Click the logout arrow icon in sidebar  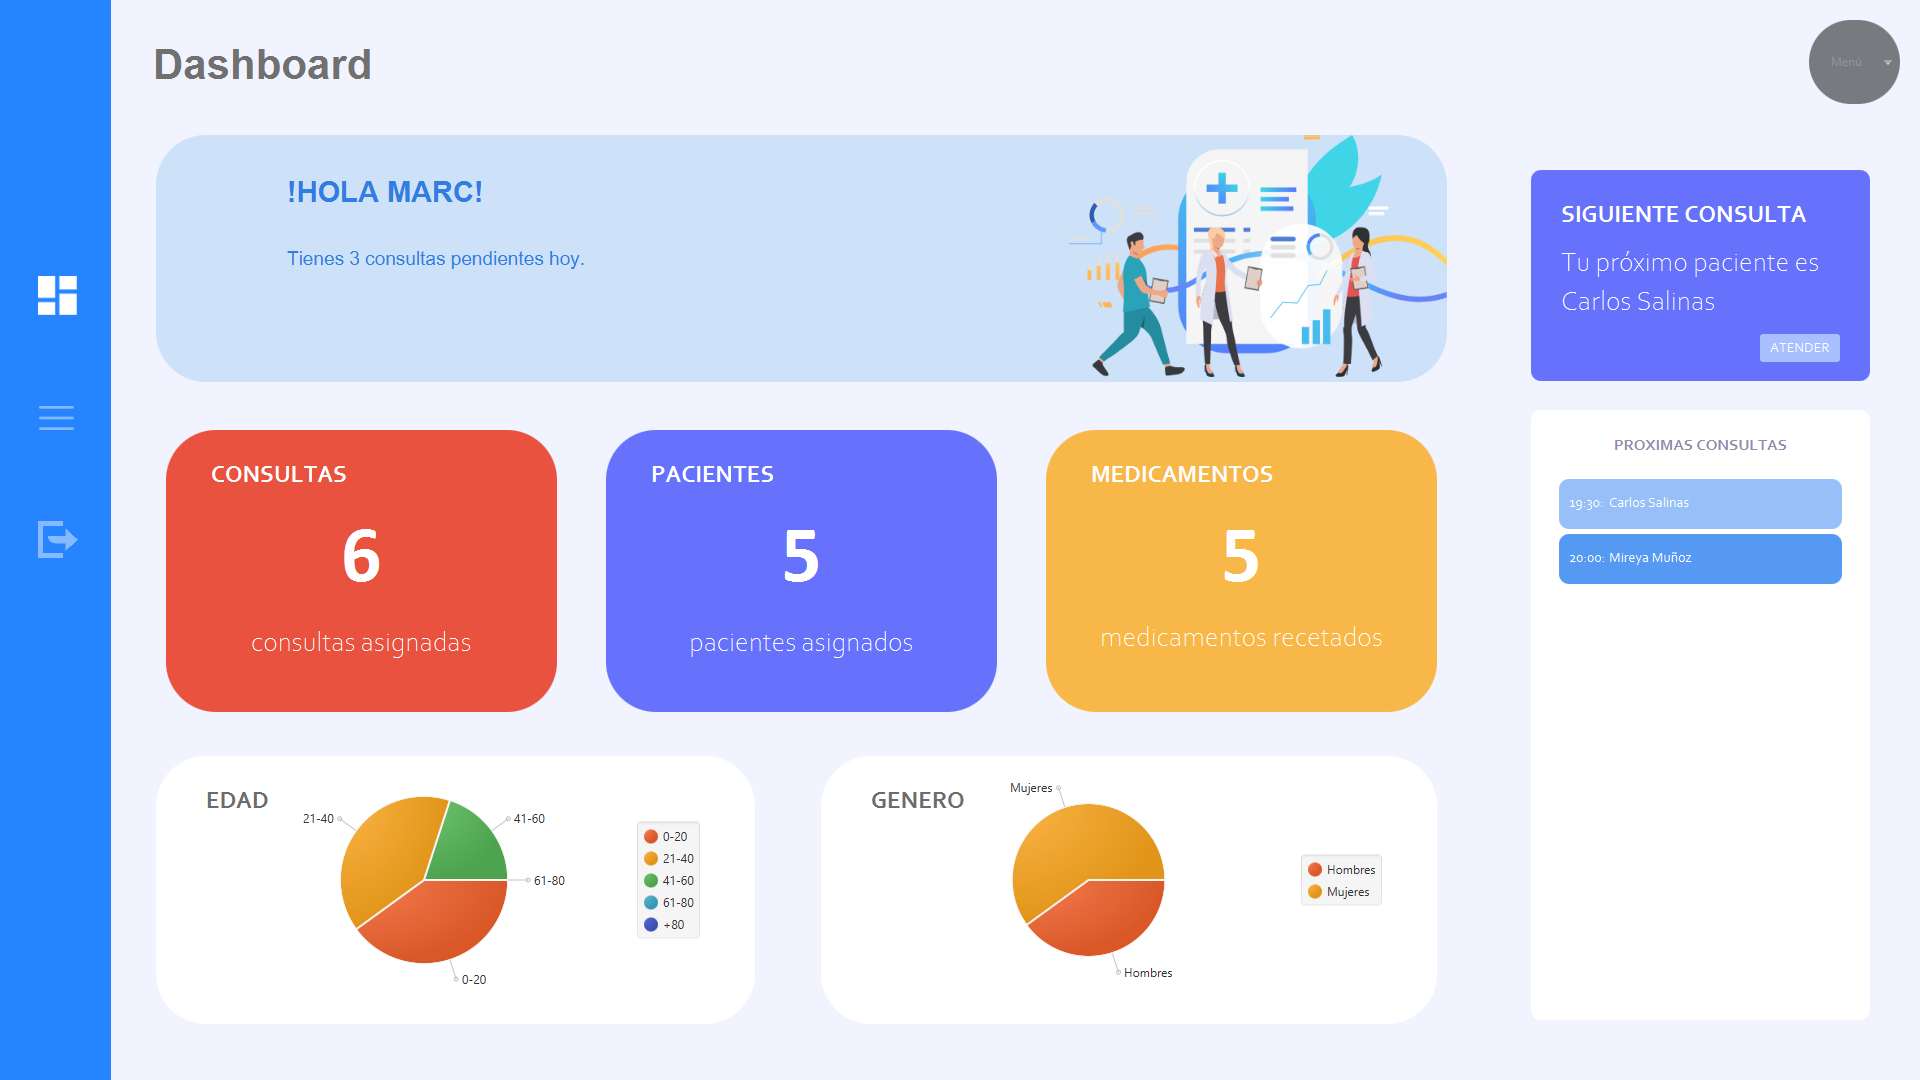(x=57, y=539)
